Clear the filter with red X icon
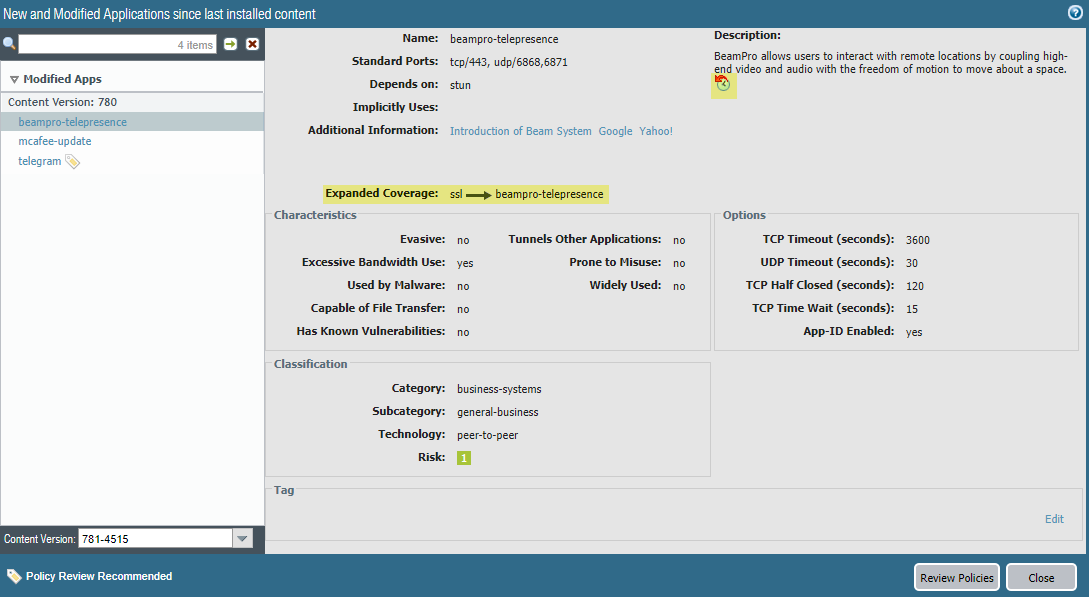 [x=253, y=45]
